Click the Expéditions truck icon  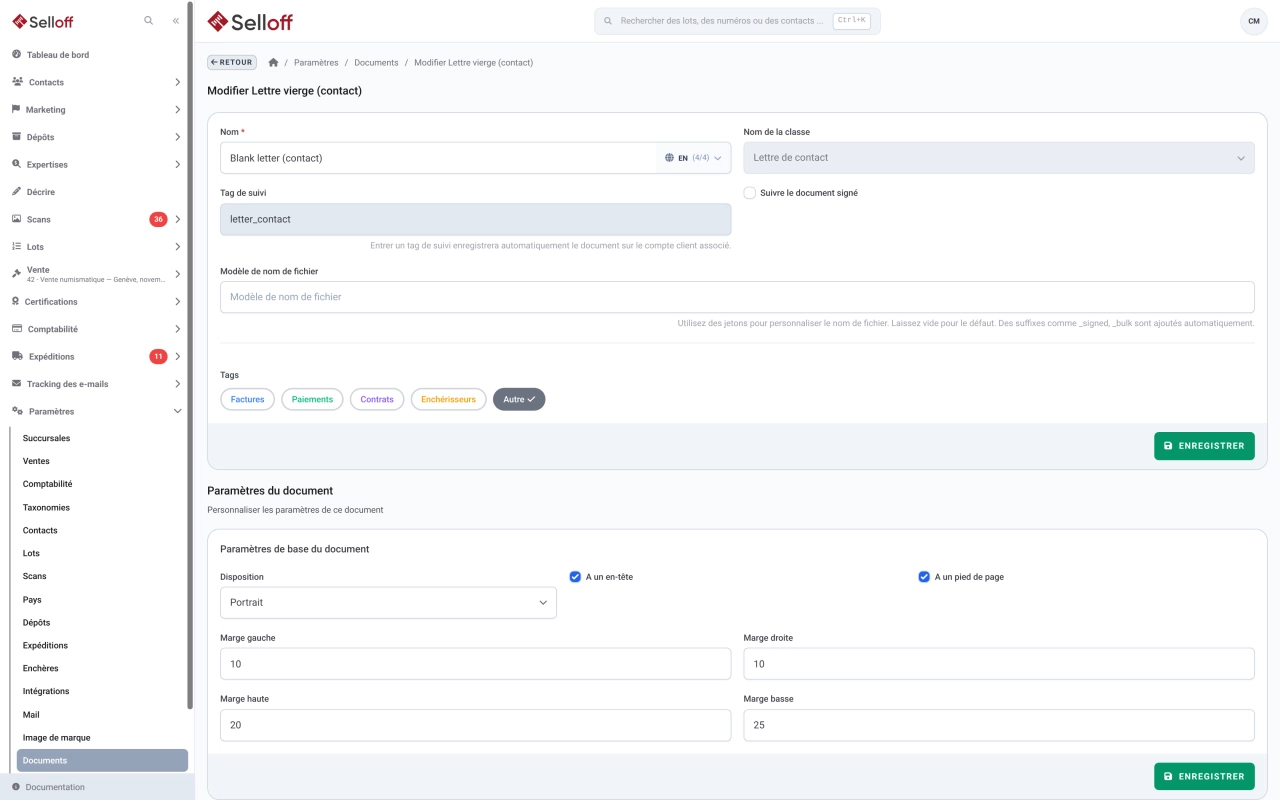click(17, 356)
